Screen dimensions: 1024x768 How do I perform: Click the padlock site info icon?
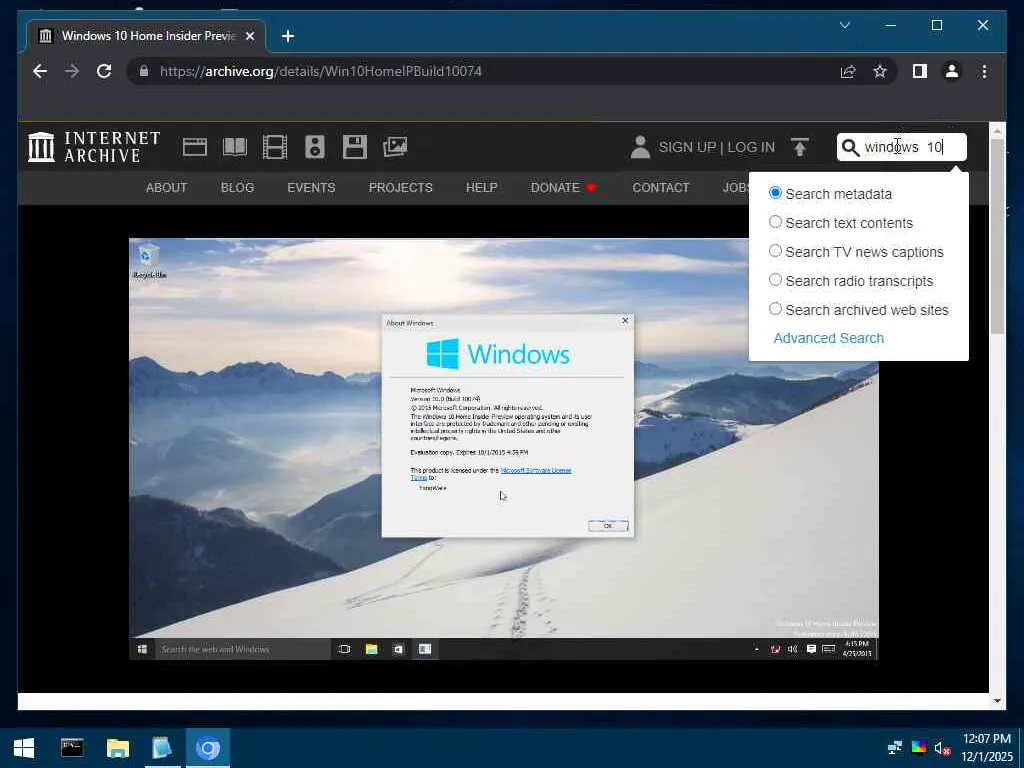click(144, 71)
